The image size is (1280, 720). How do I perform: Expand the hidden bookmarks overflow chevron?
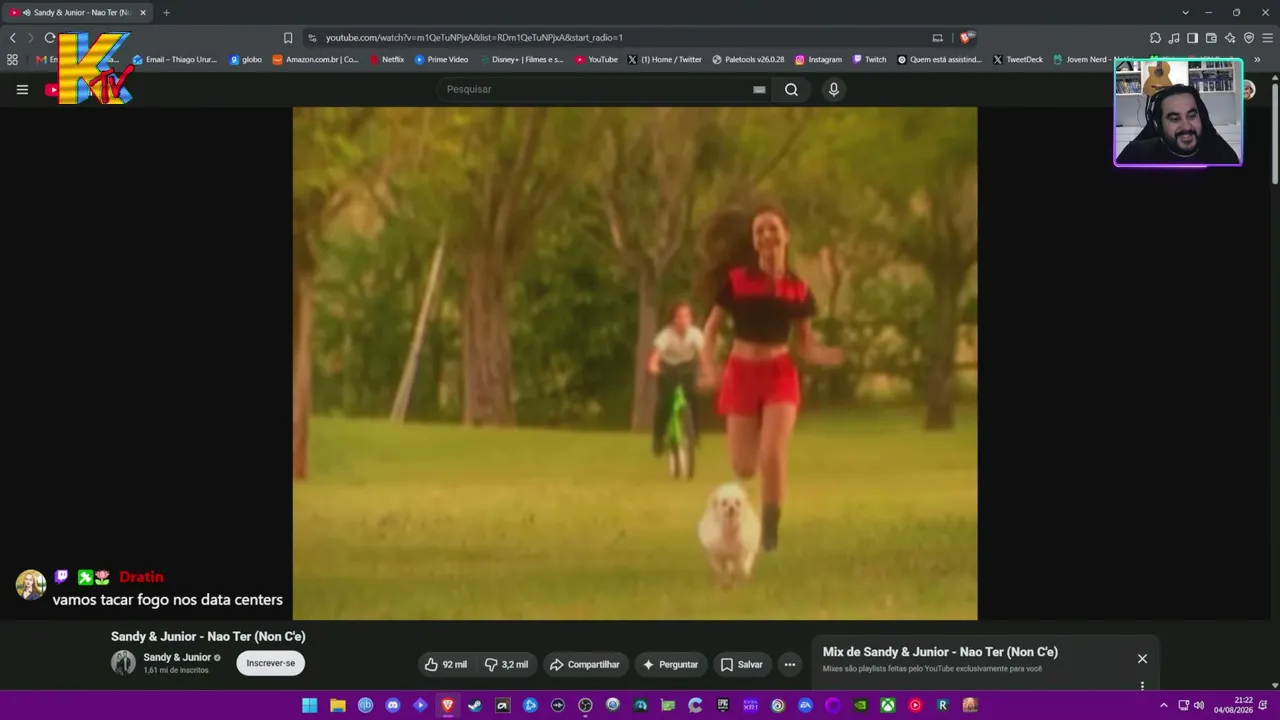pos(1257,60)
